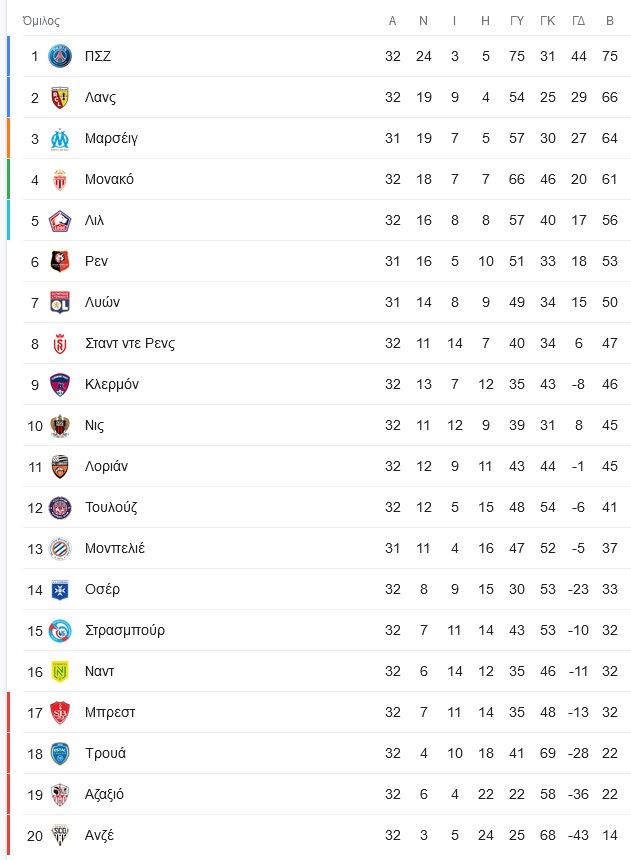Click the ΓΔ goal difference column header
Screen dimensions: 631x860
tap(578, 21)
